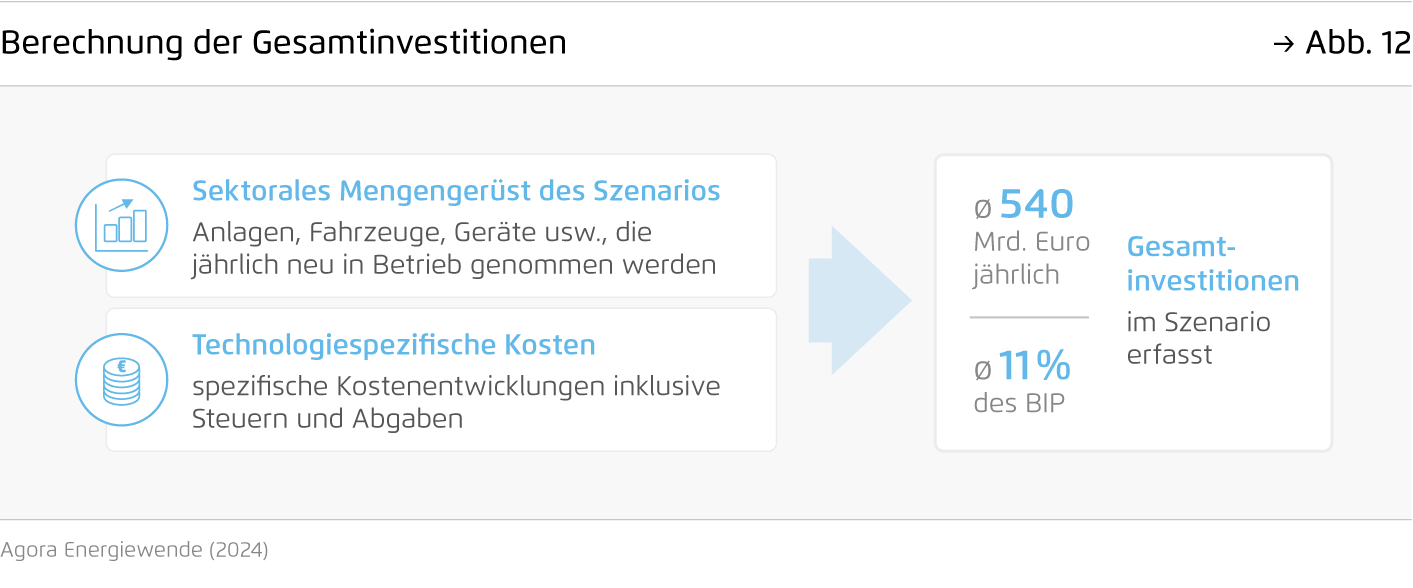Click the euro coin stack icon
The image size is (1413, 588).
pos(121,380)
